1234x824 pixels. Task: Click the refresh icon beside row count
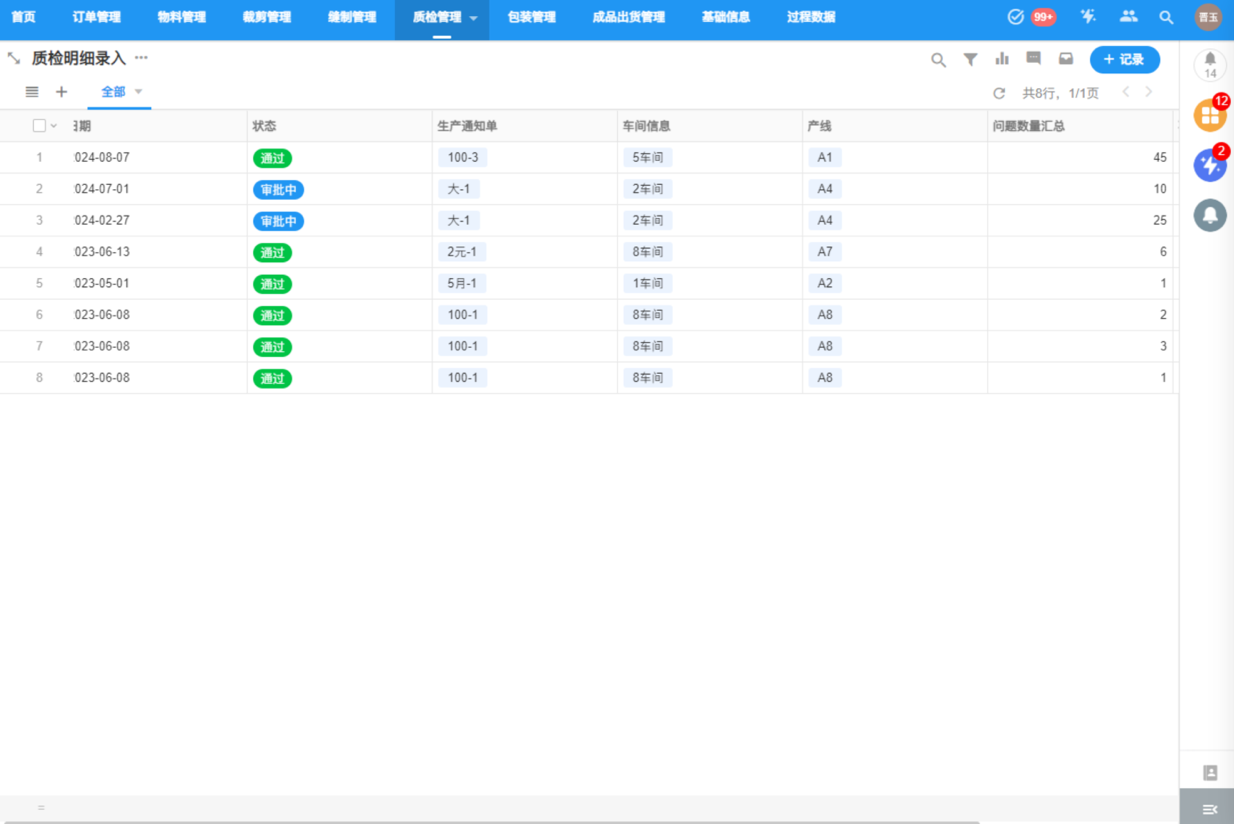(x=999, y=93)
